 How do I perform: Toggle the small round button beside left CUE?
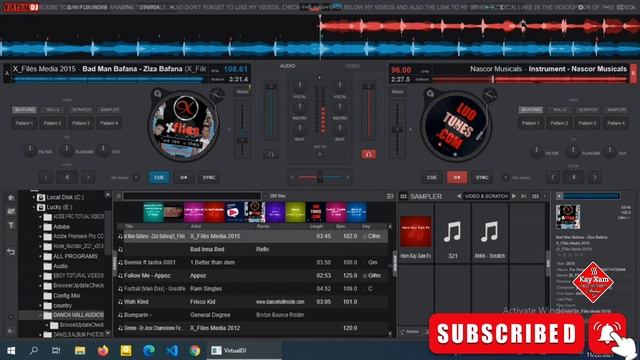[136, 177]
